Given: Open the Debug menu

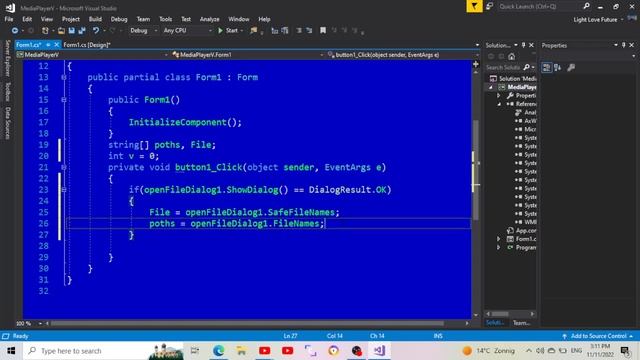Looking at the screenshot, I should coord(119,19).
